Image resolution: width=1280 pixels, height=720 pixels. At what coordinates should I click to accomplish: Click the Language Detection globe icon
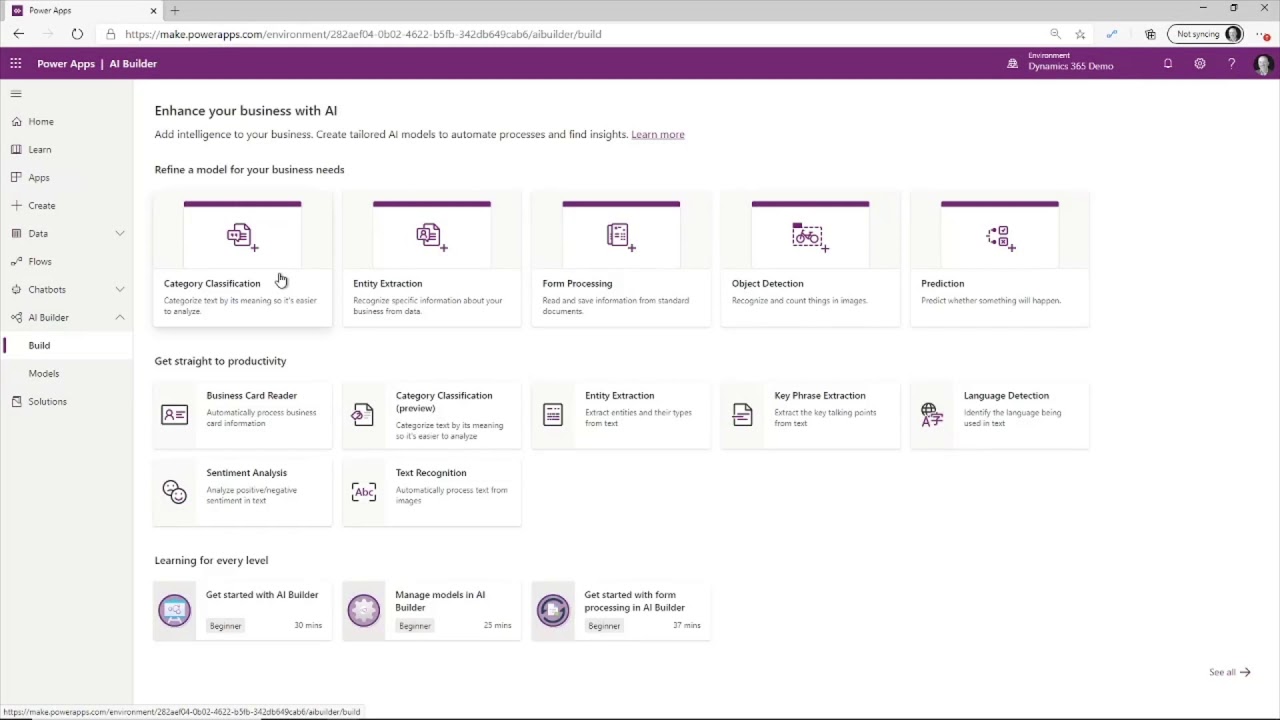tap(931, 414)
